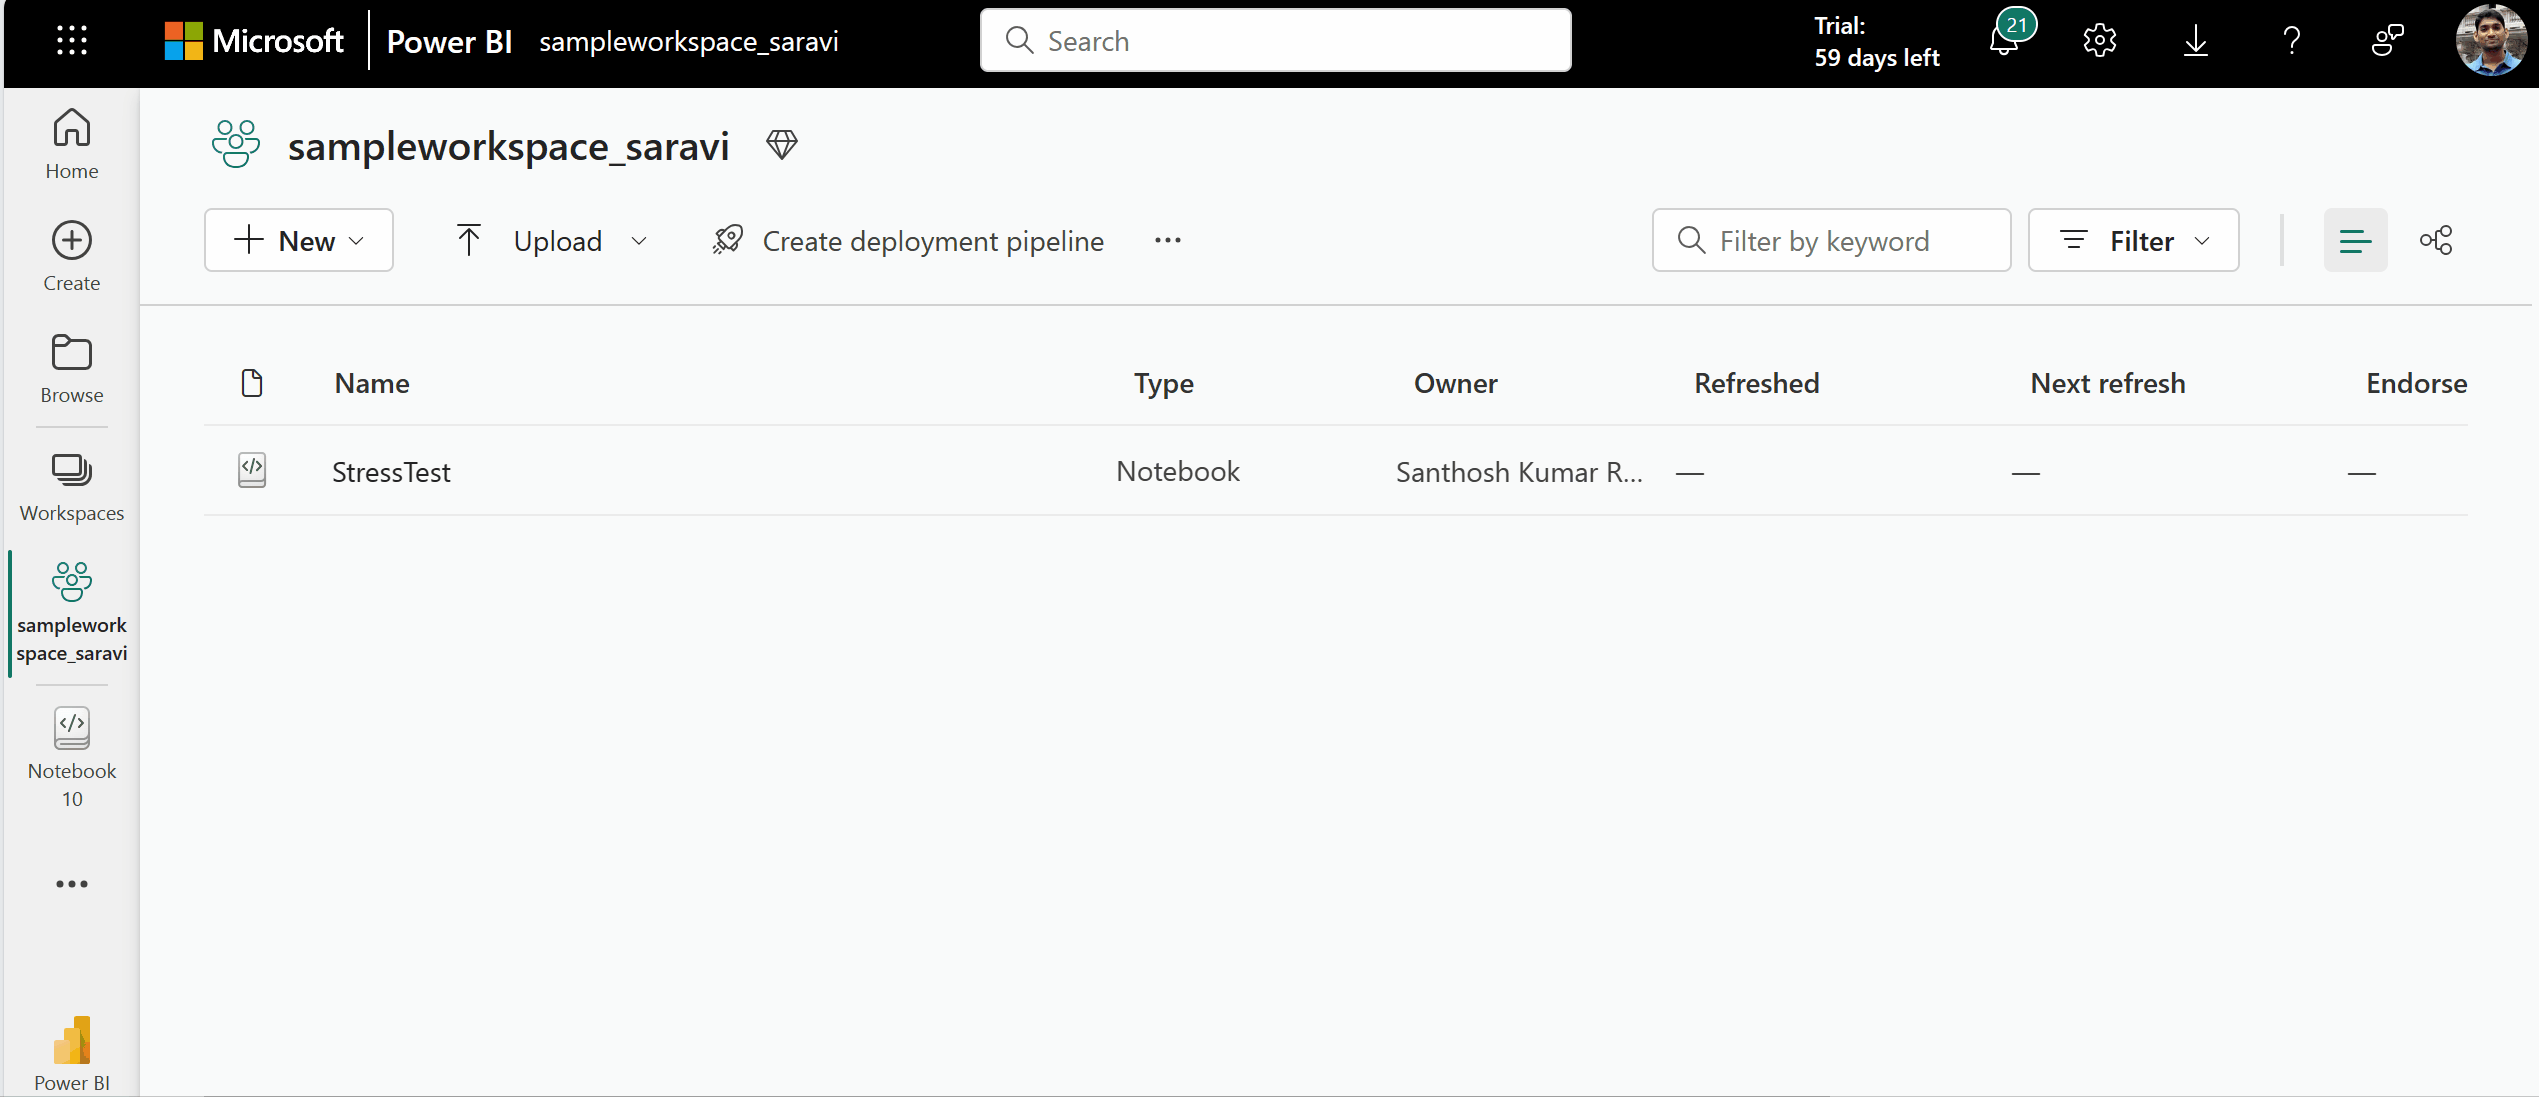Expand the Upload dropdown arrow
The height and width of the screenshot is (1097, 2539).
pyautogui.click(x=640, y=240)
